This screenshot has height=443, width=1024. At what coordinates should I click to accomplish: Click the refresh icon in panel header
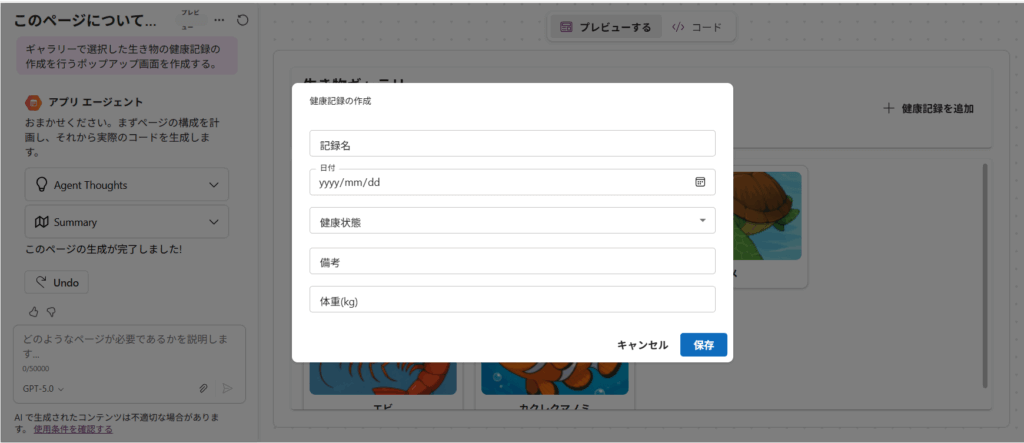click(243, 20)
